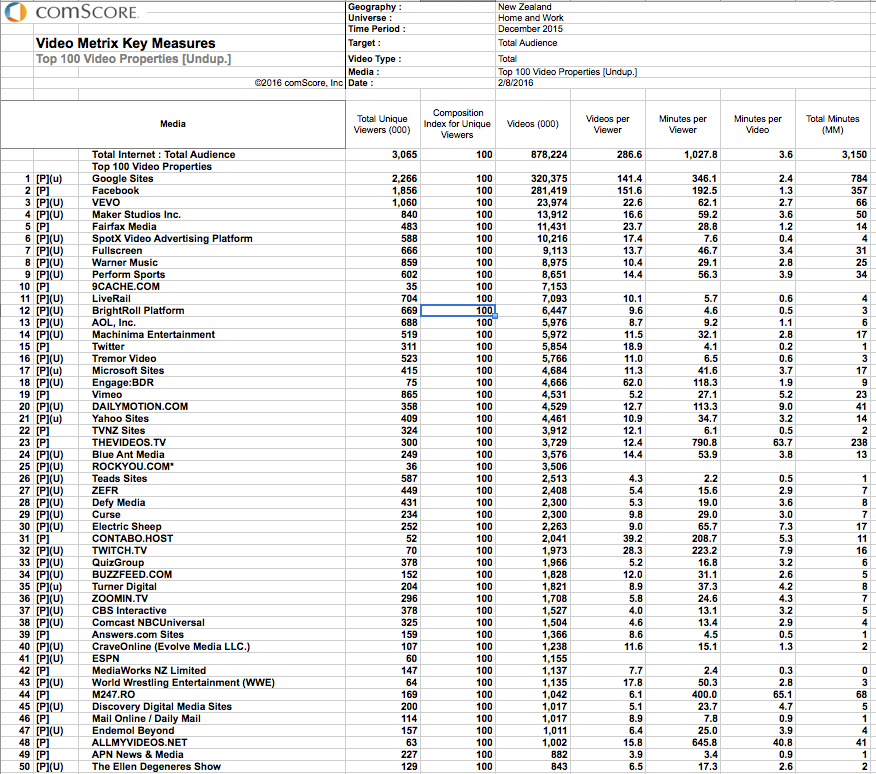The height and width of the screenshot is (774, 876).
Task: Select the Composition Index for Unique Viewers header
Action: (x=458, y=124)
